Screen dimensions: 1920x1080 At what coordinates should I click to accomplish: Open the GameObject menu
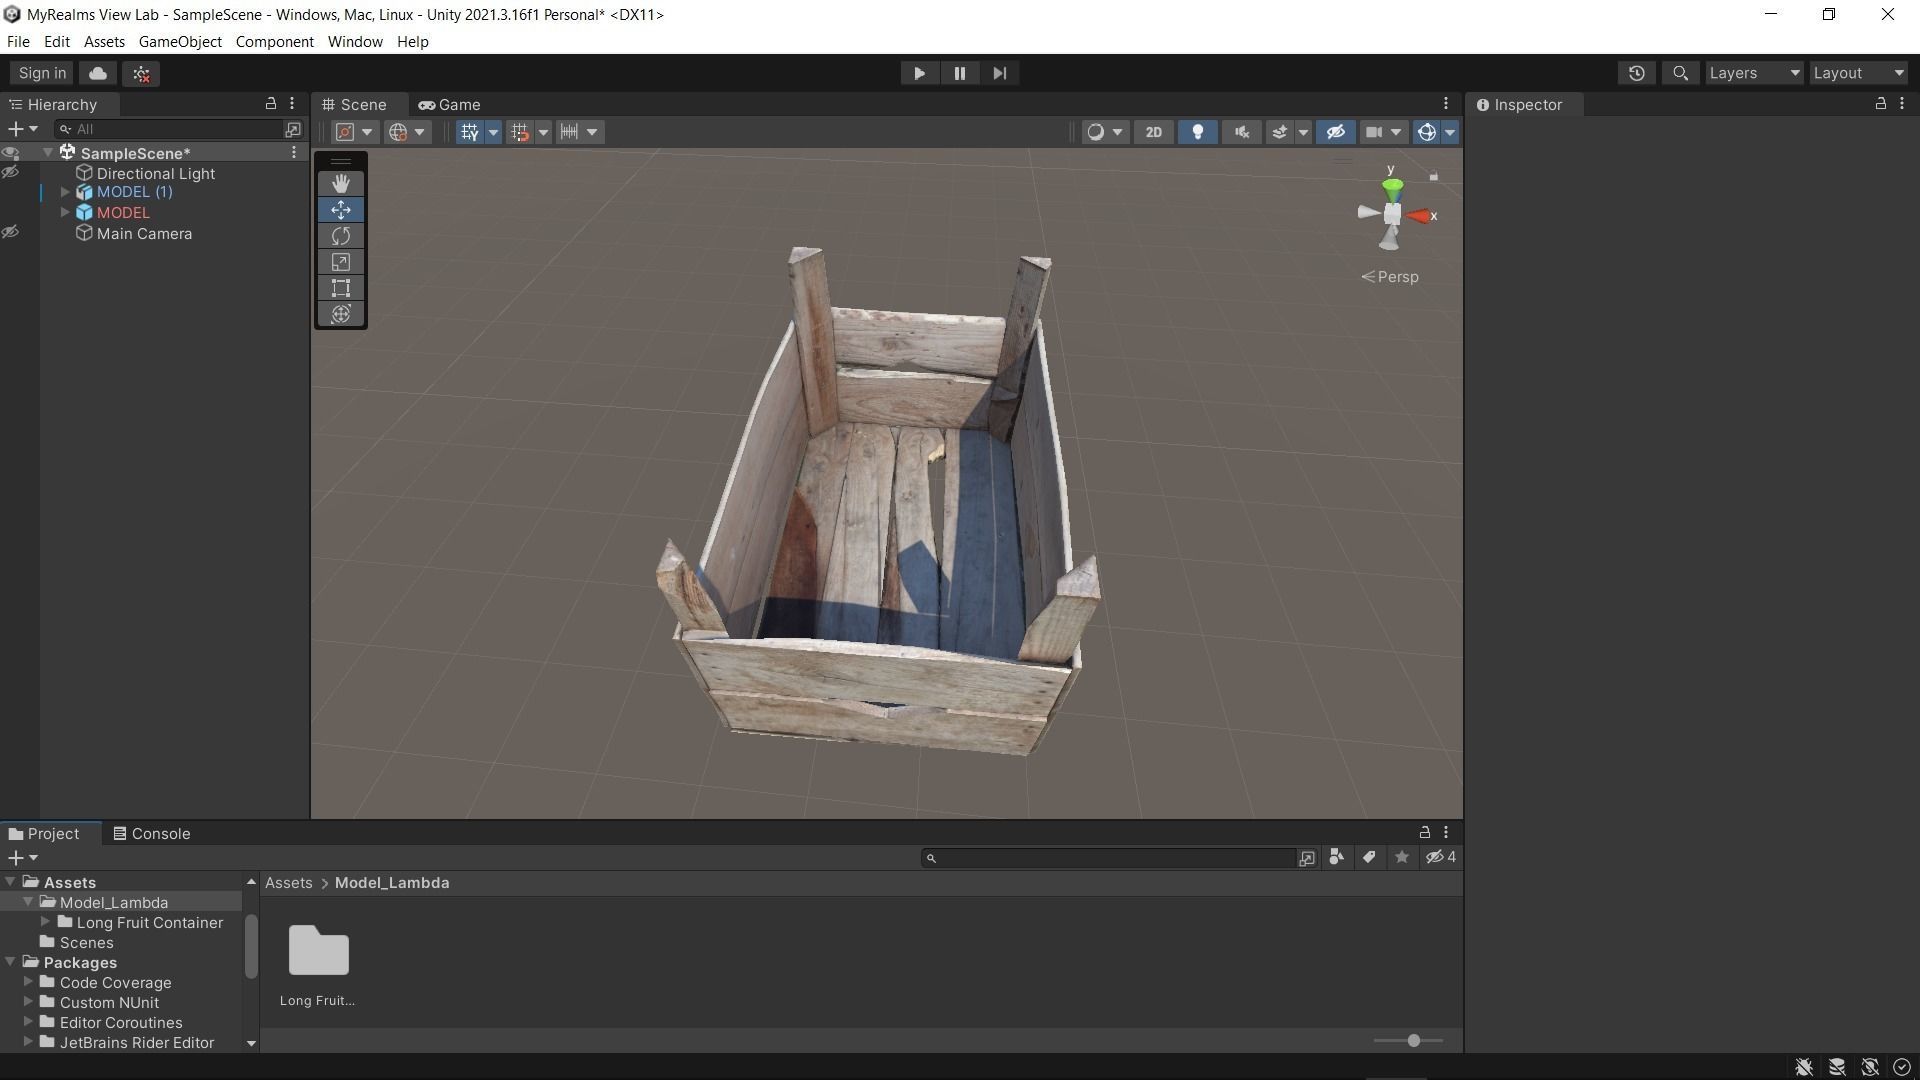tap(180, 42)
